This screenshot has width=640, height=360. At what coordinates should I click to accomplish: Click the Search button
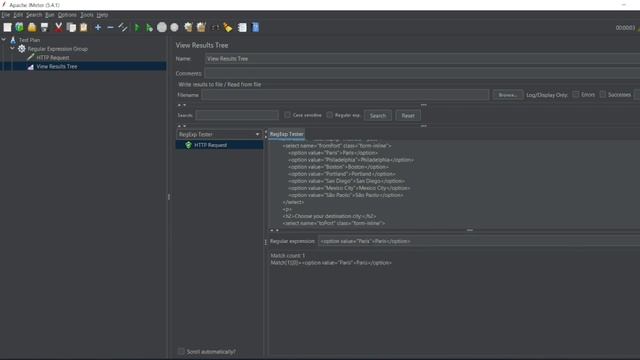click(x=378, y=116)
